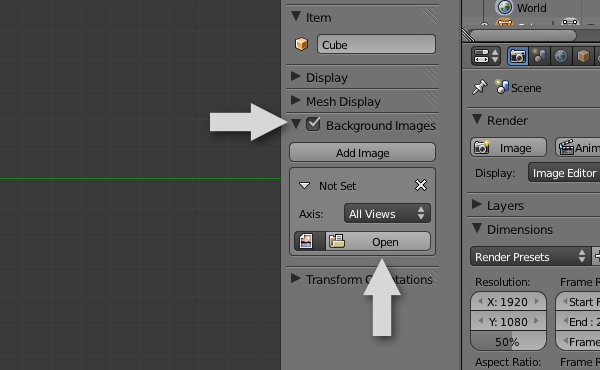Switch to the Object properties tab
600x370 pixels.
coord(583,57)
